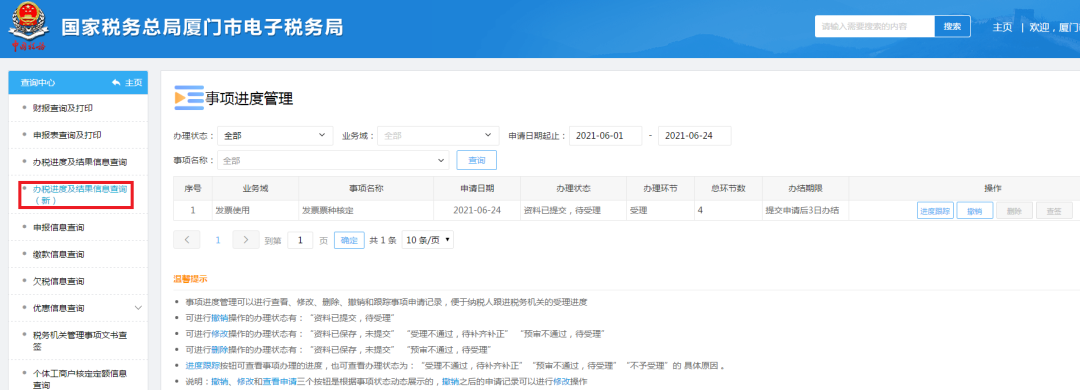The height and width of the screenshot is (390, 1080).
Task: Click the 事项进度管理 heading icon
Action: point(189,98)
